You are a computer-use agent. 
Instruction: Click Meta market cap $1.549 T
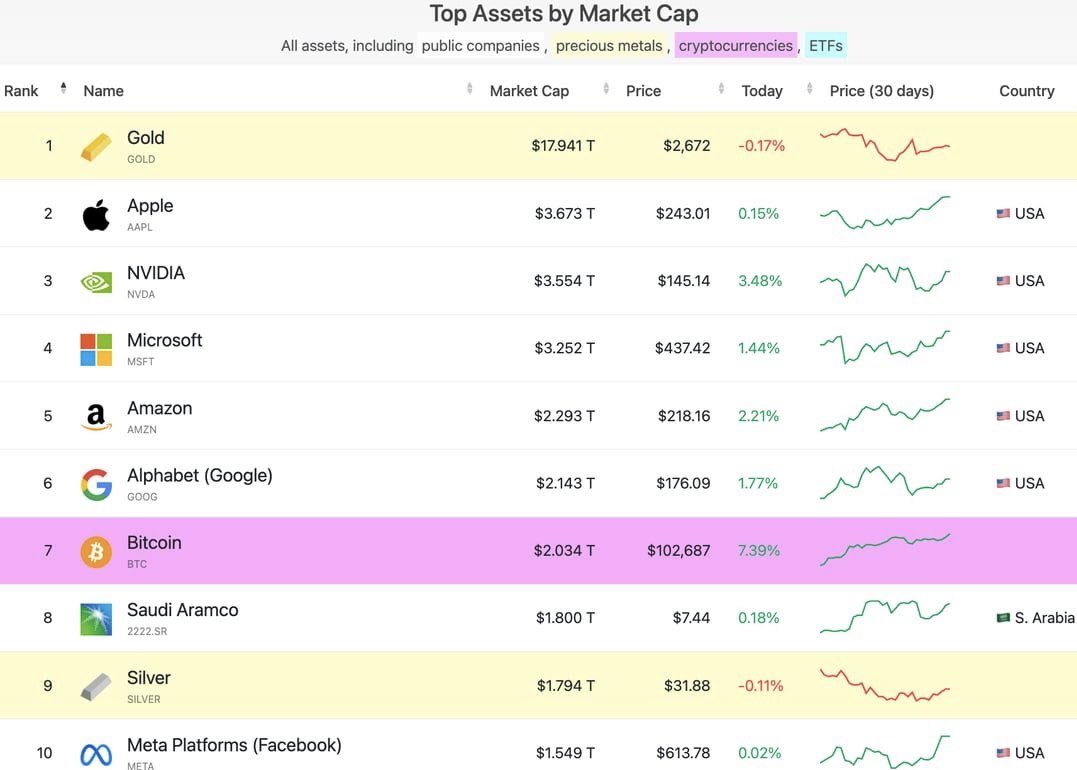coord(565,753)
